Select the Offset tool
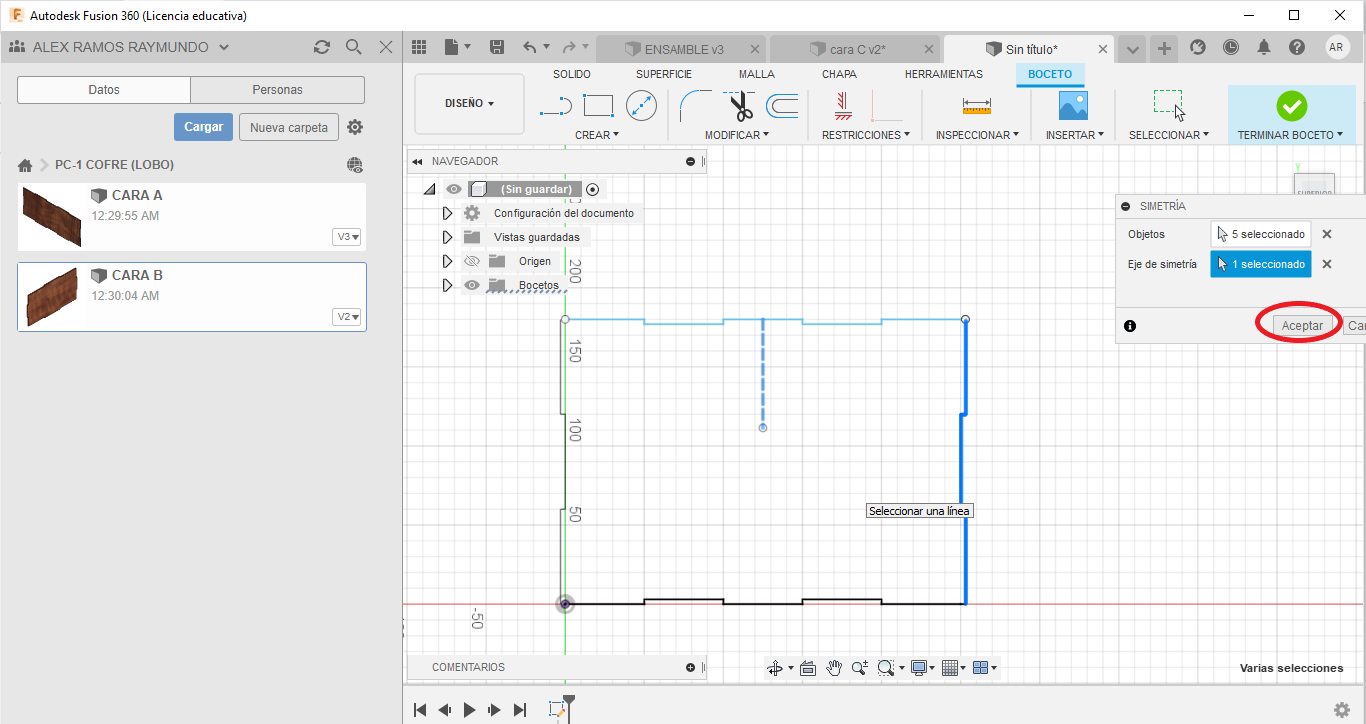The image size is (1366, 724). [782, 106]
